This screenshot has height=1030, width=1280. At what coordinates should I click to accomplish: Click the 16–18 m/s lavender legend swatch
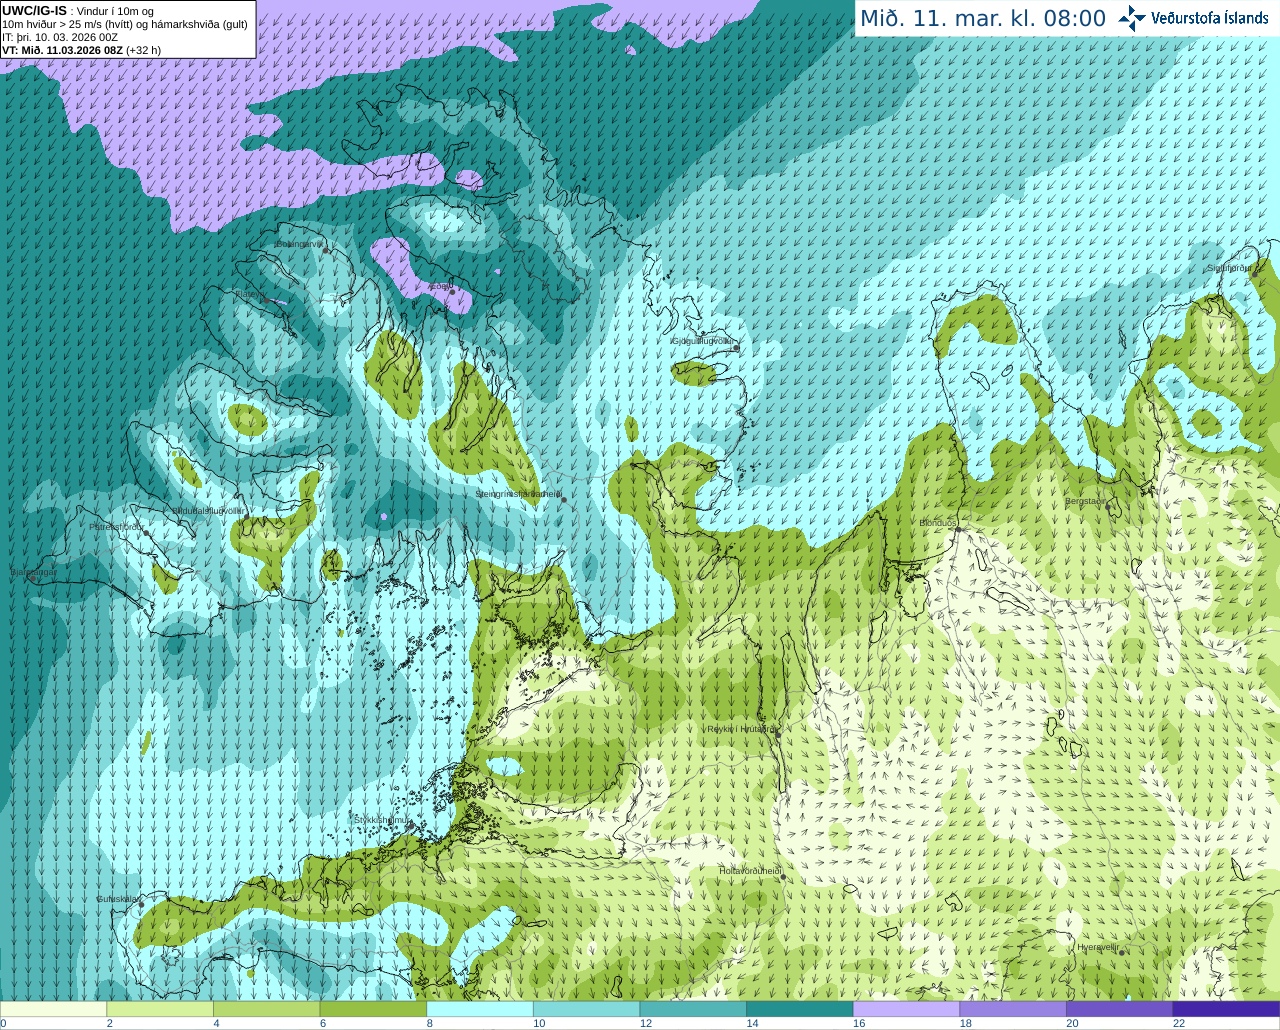click(x=906, y=1009)
